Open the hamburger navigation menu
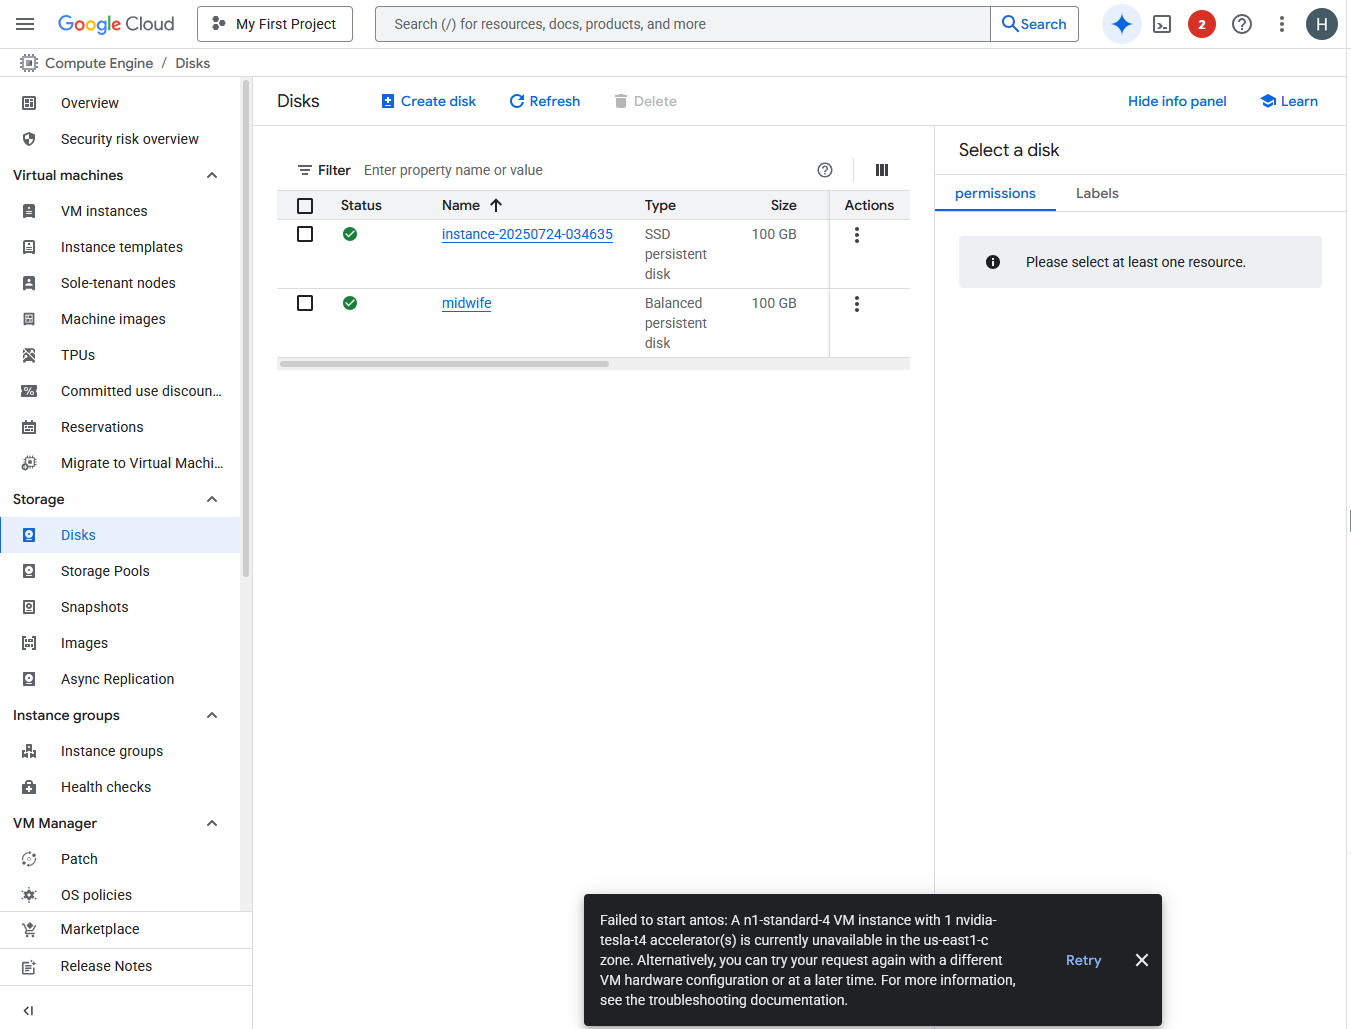The width and height of the screenshot is (1351, 1029). [25, 24]
